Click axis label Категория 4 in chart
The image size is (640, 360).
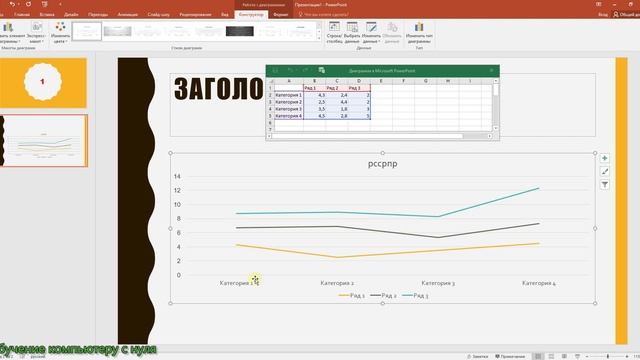[539, 283]
